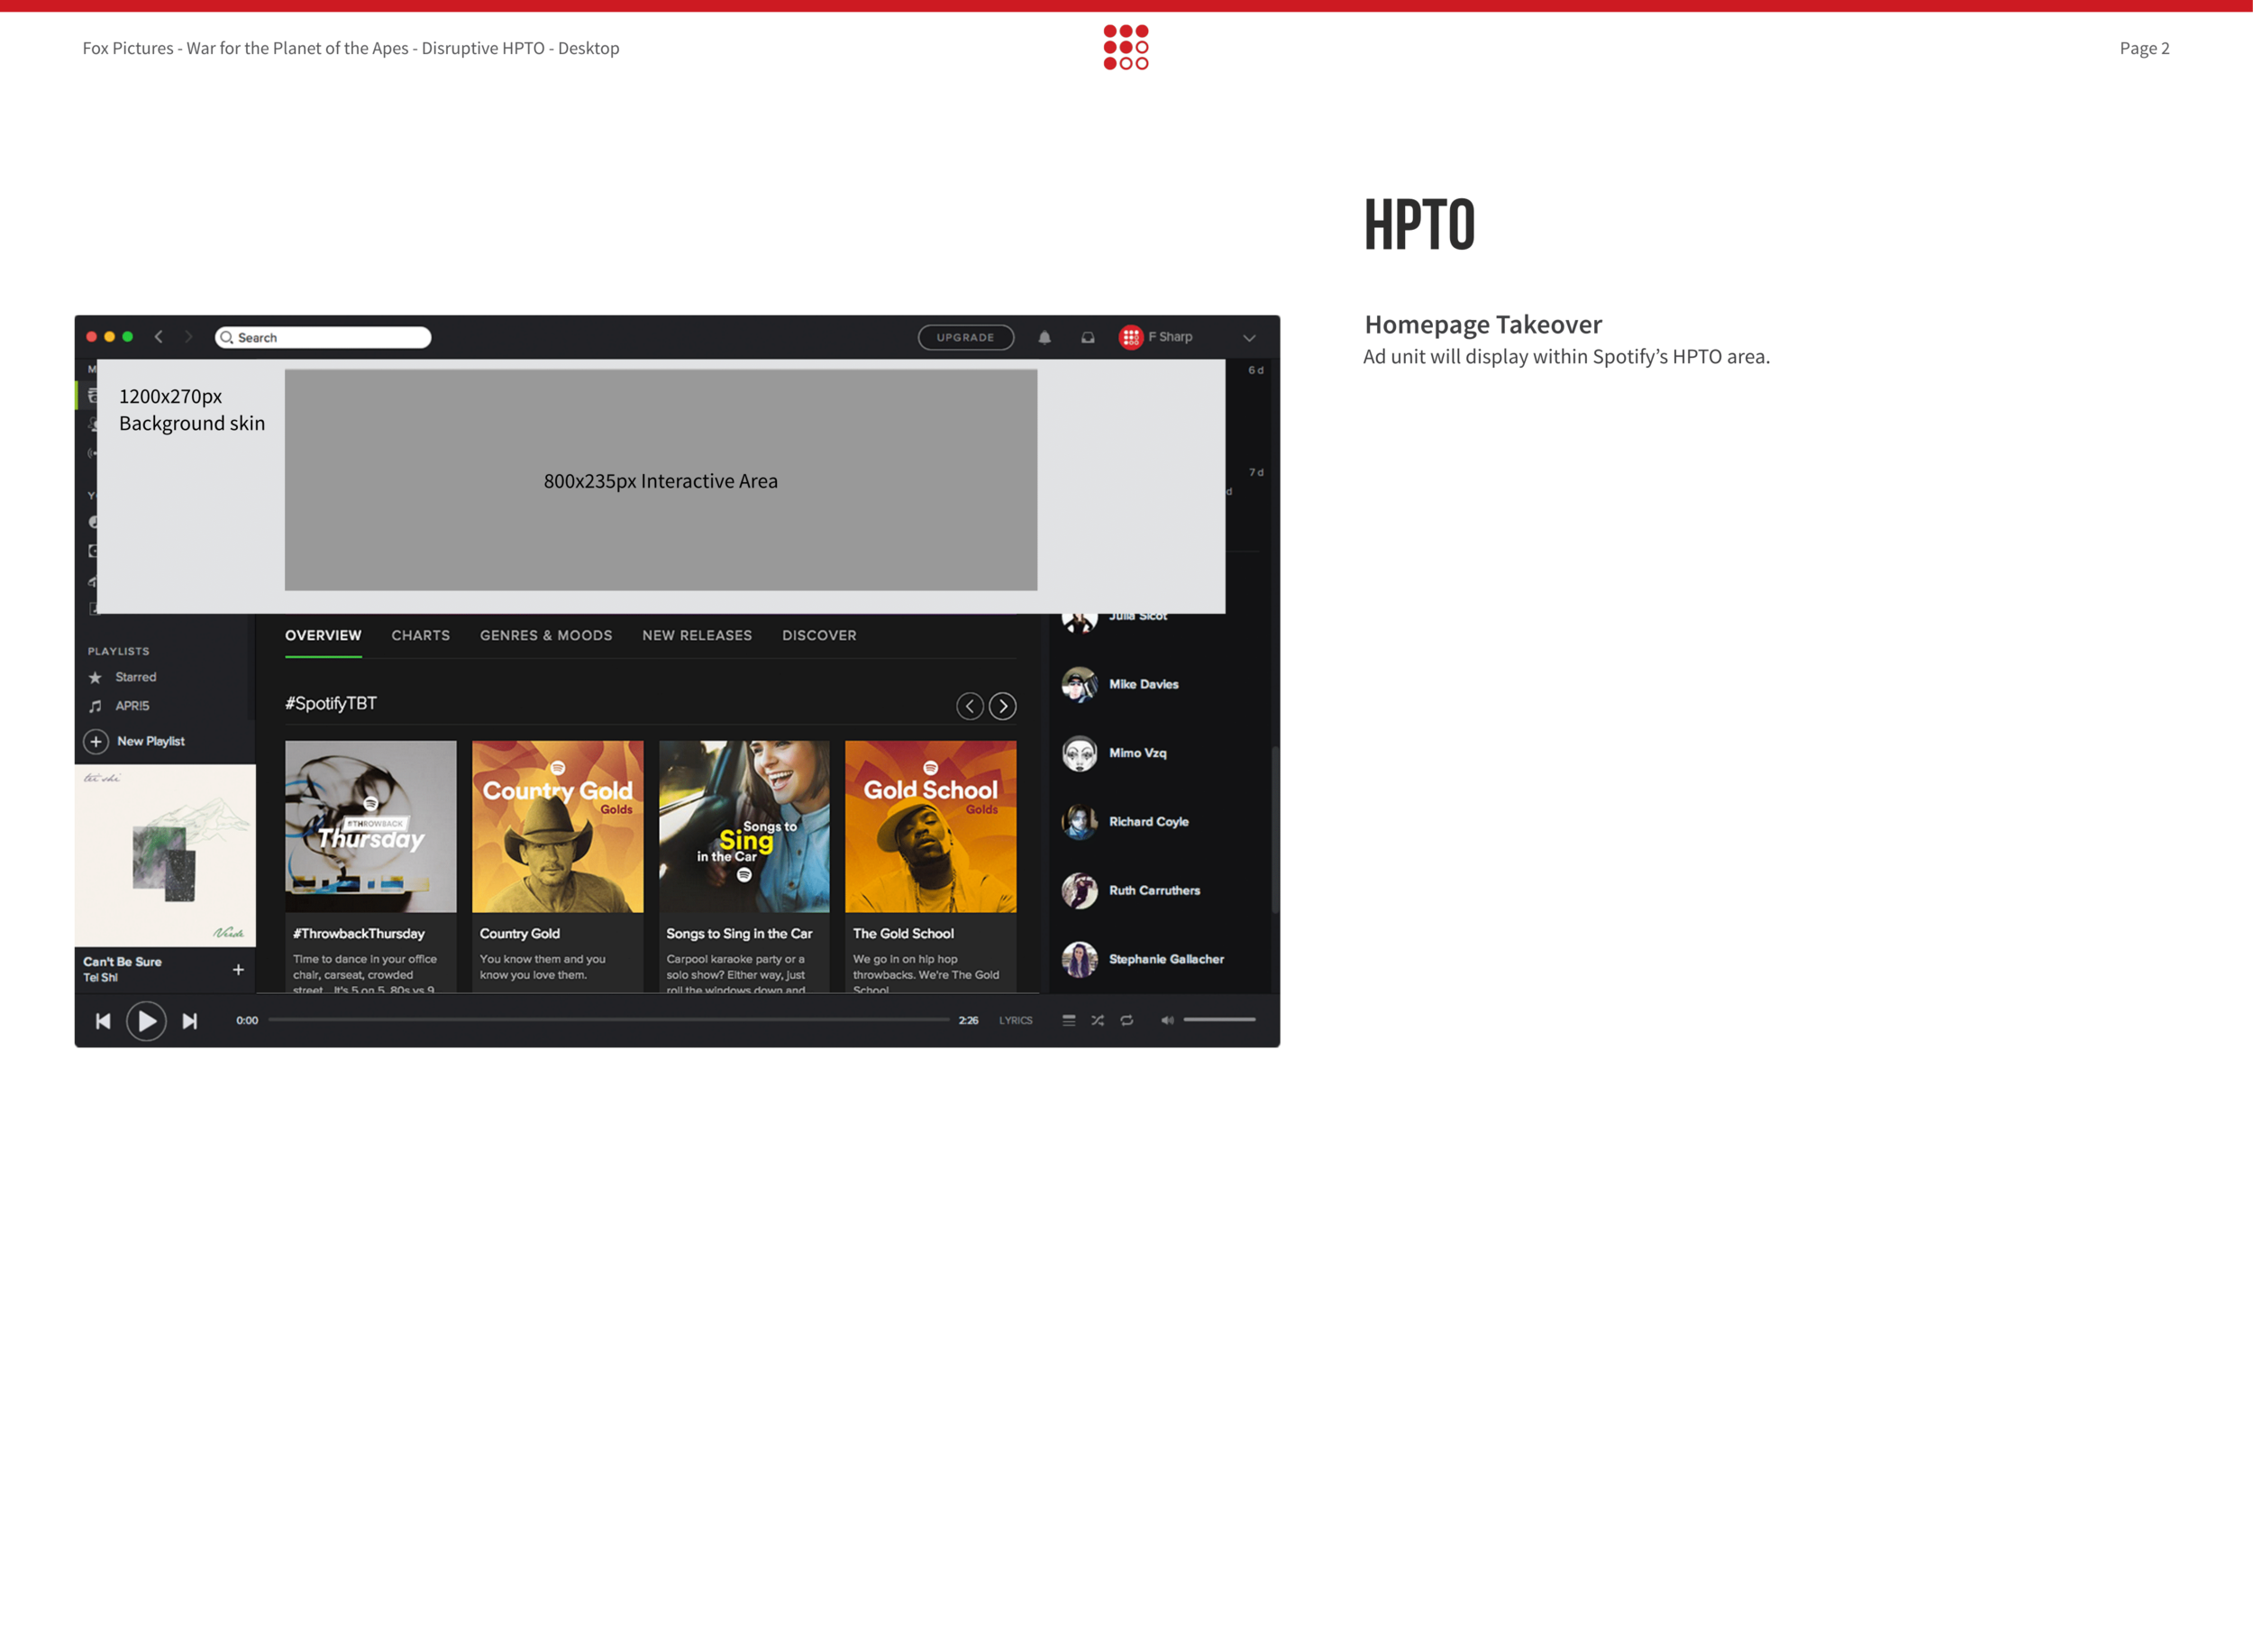Viewport: 2253px width, 1652px height.
Task: Click the #ThrowbackThursday title link
Action: 359,934
